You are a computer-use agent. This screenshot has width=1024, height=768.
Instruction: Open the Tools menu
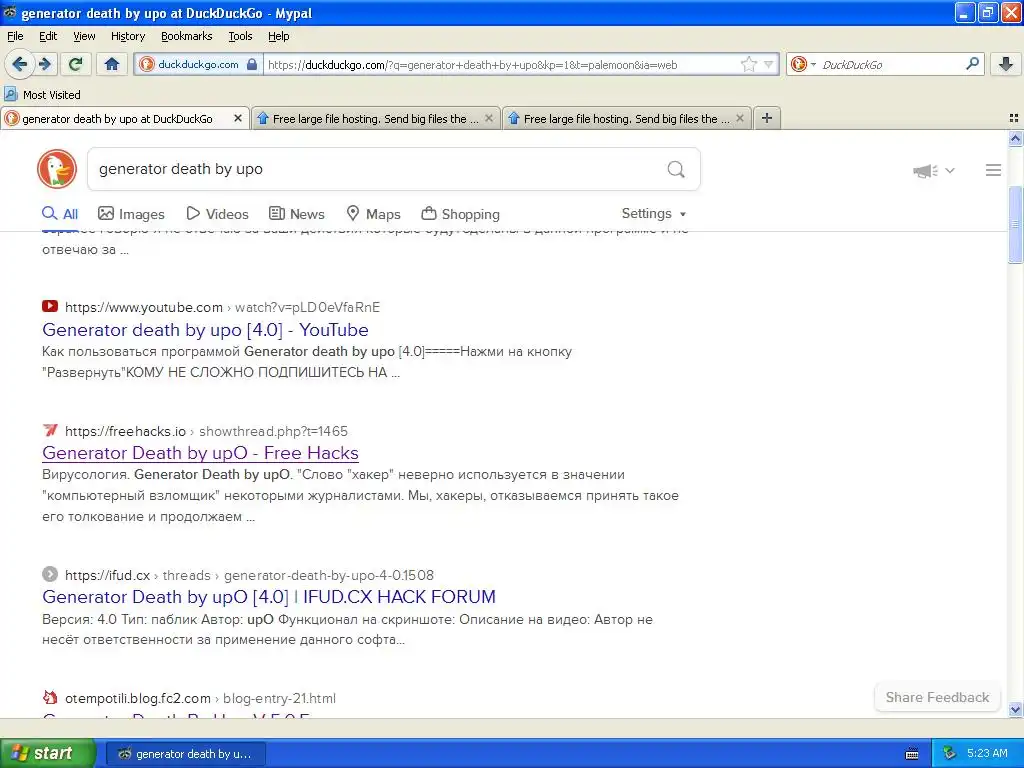240,36
